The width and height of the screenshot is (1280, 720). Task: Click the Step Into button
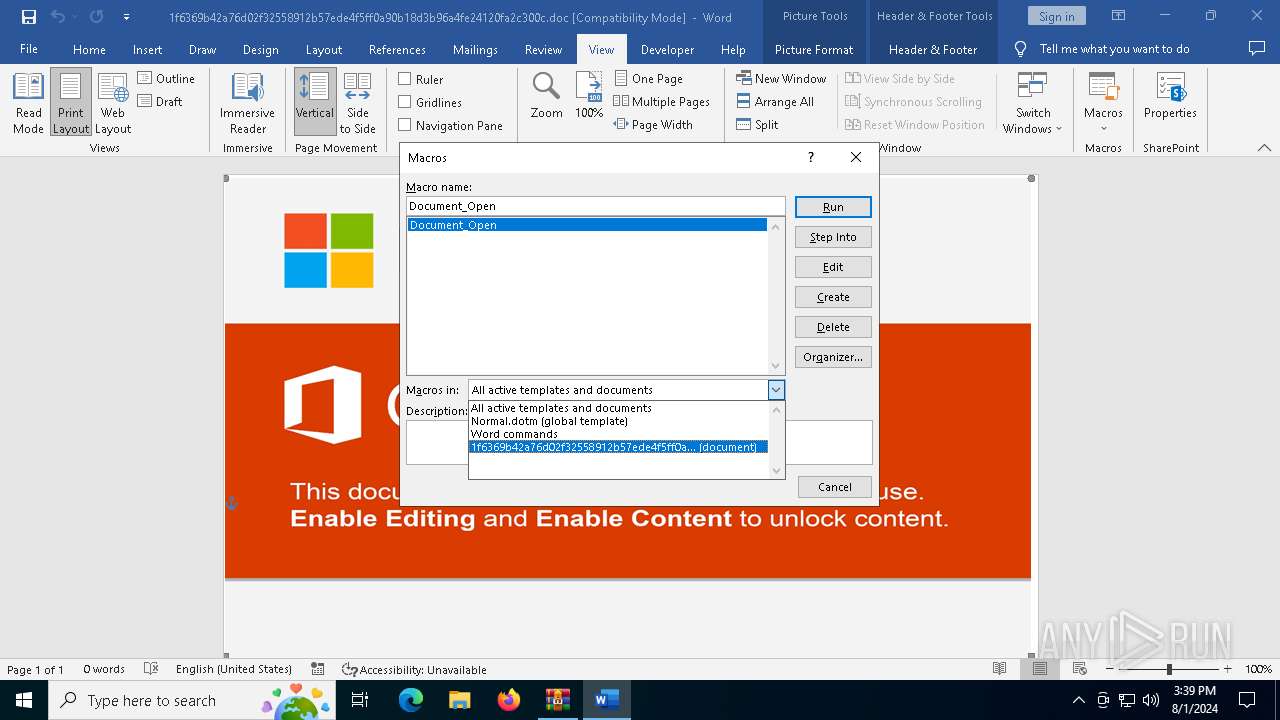click(833, 237)
